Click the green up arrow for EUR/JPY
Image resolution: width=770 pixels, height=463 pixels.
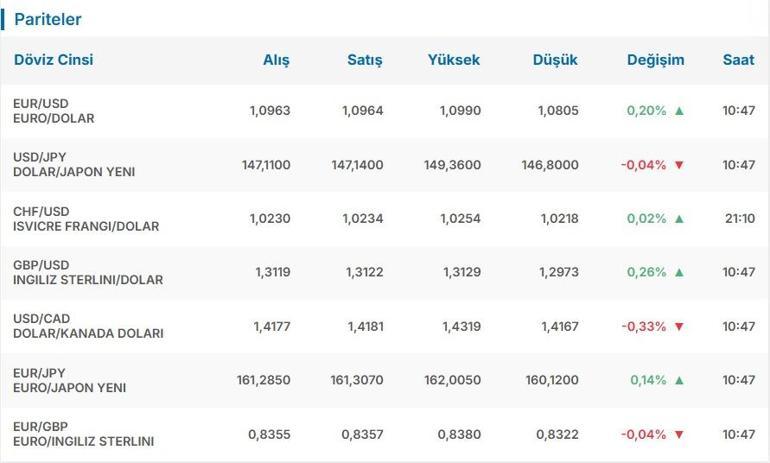pos(680,381)
